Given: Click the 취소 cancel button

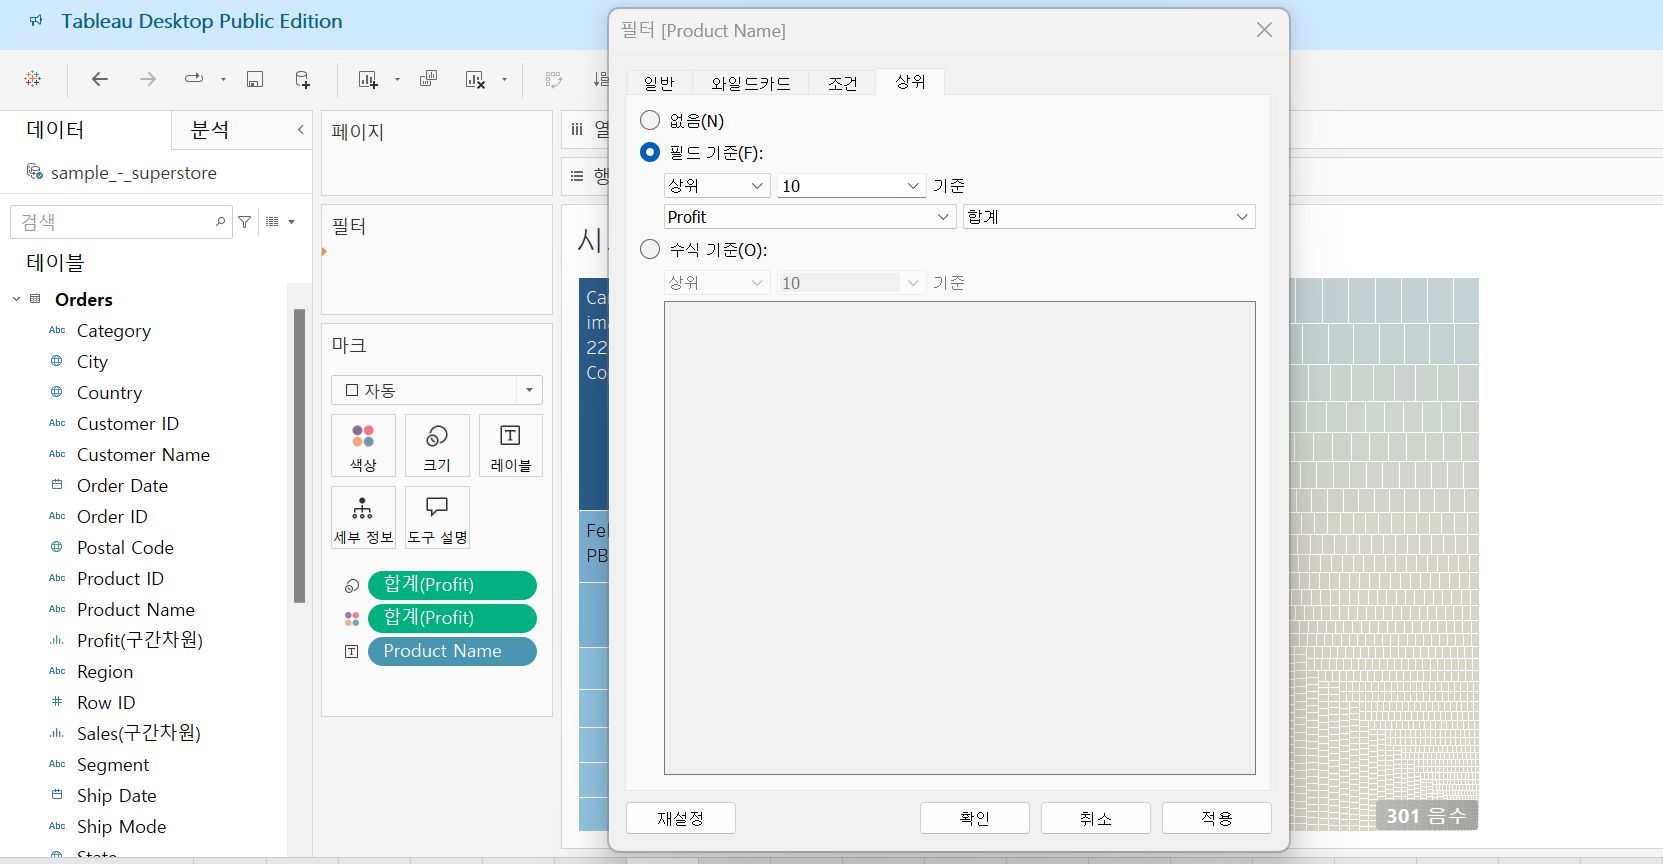Looking at the screenshot, I should (1096, 818).
